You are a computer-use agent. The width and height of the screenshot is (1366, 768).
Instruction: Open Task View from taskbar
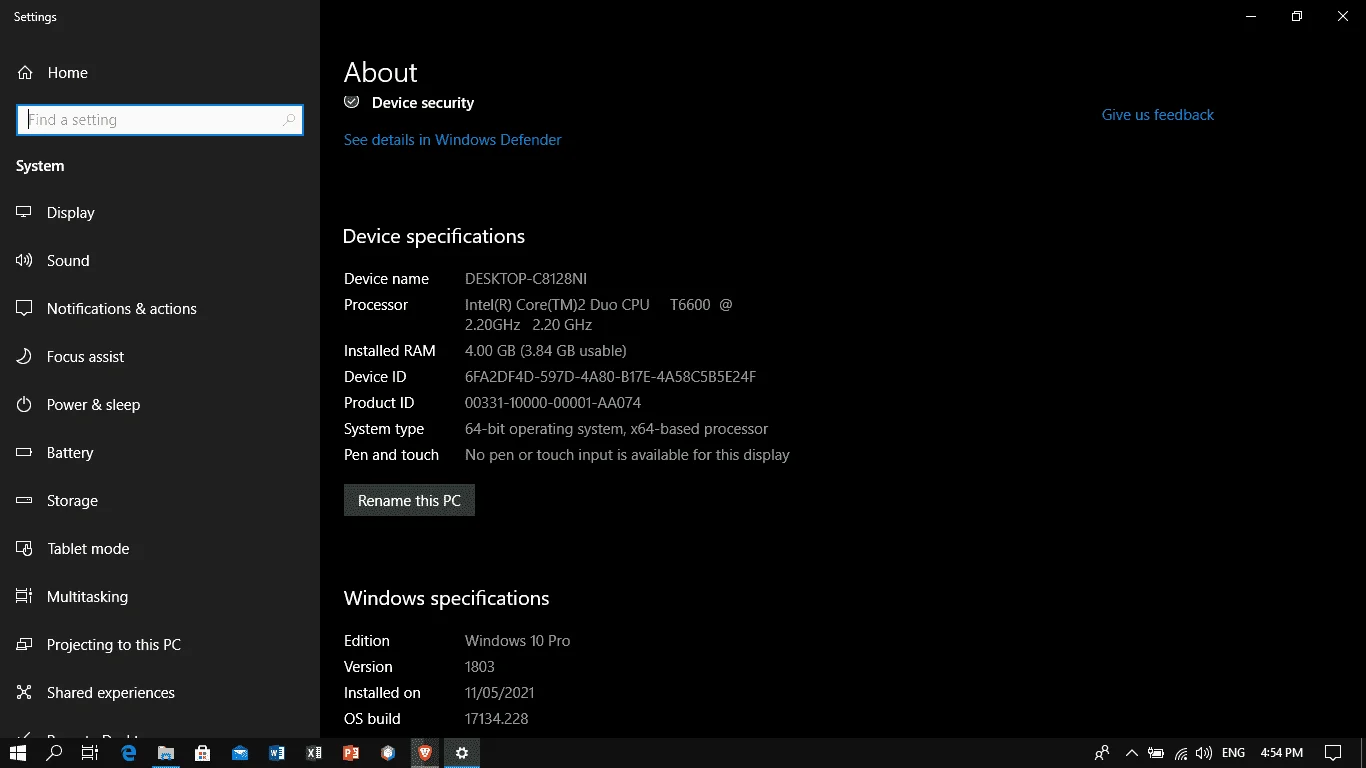[x=90, y=753]
